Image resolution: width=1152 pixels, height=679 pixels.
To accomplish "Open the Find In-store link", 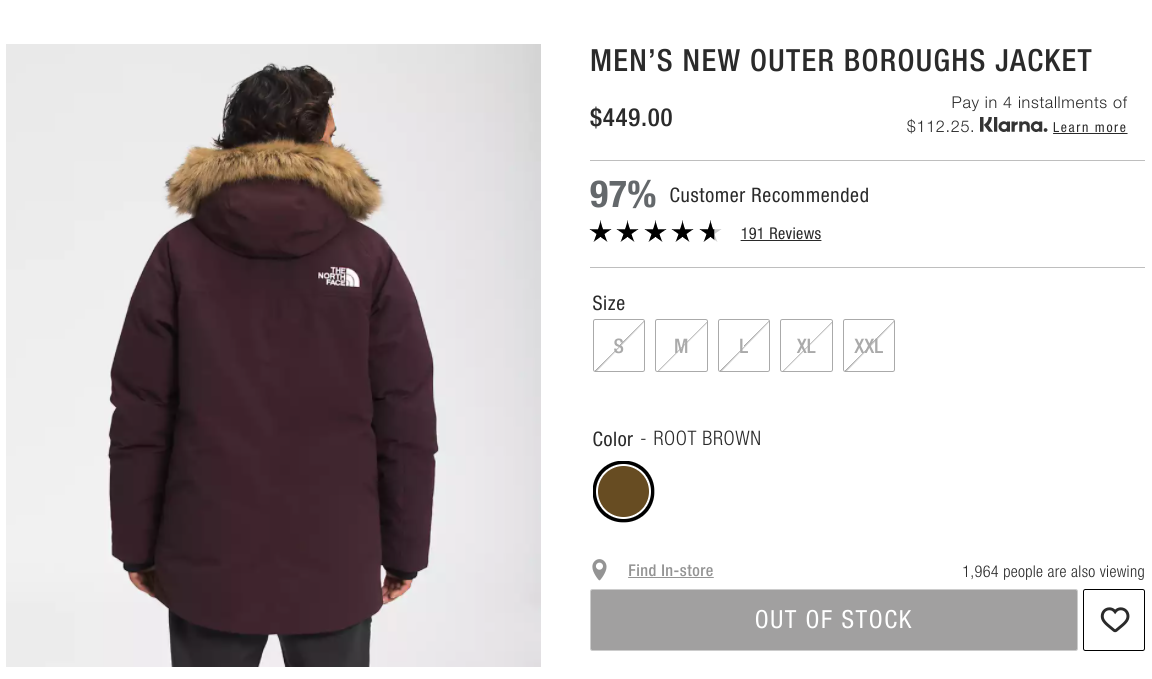I will coord(670,570).
